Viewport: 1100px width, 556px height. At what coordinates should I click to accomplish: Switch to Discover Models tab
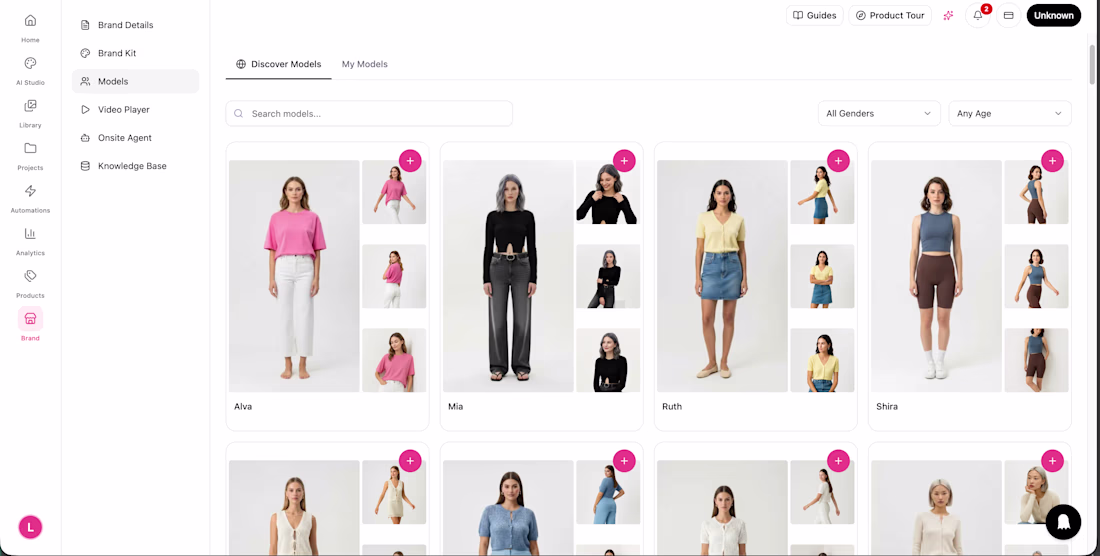click(279, 64)
